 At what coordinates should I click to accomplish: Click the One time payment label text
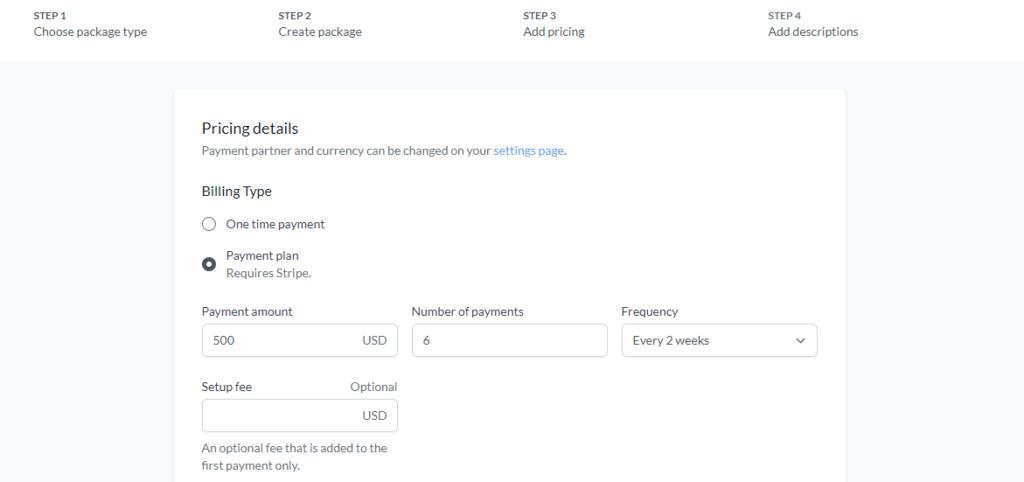click(276, 224)
